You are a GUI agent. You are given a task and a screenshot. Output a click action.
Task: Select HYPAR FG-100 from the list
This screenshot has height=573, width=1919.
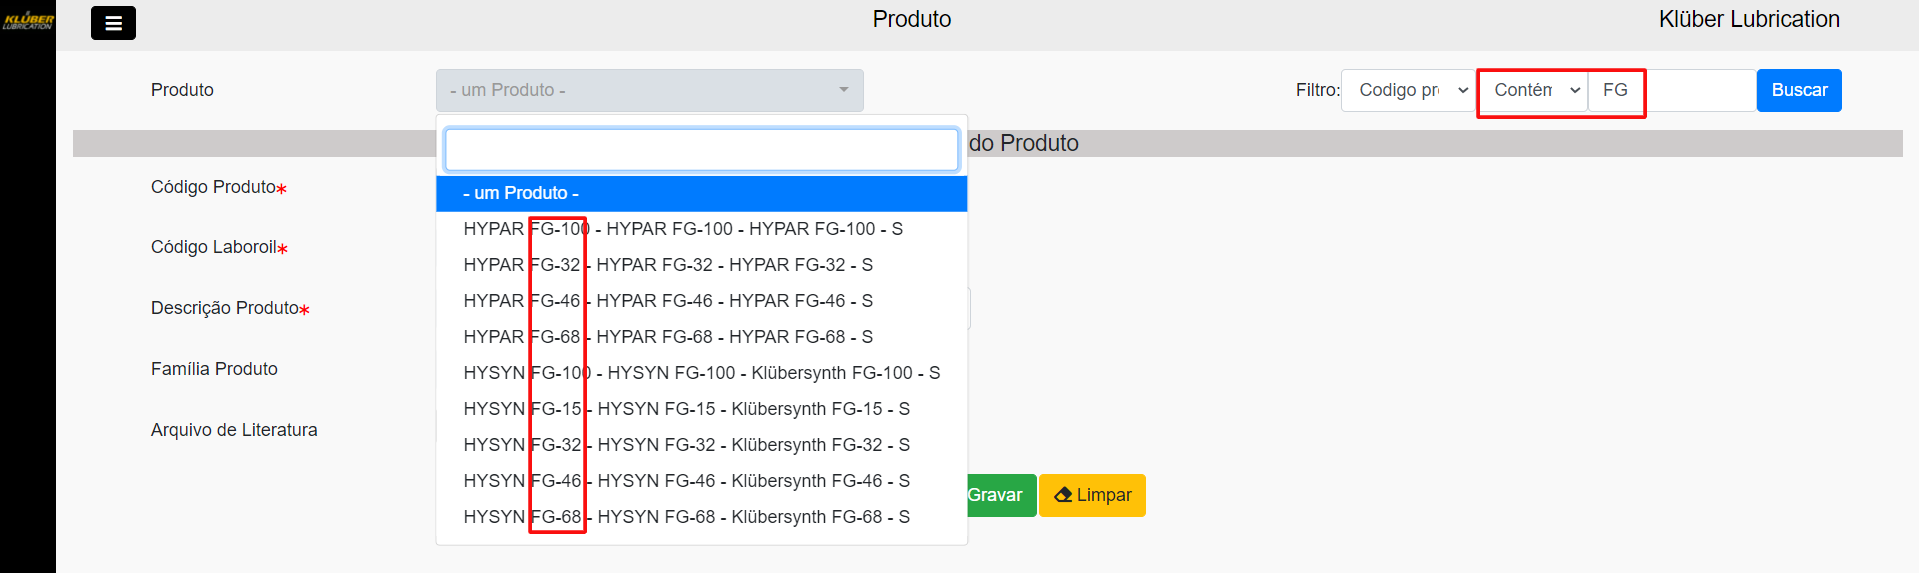coord(683,229)
